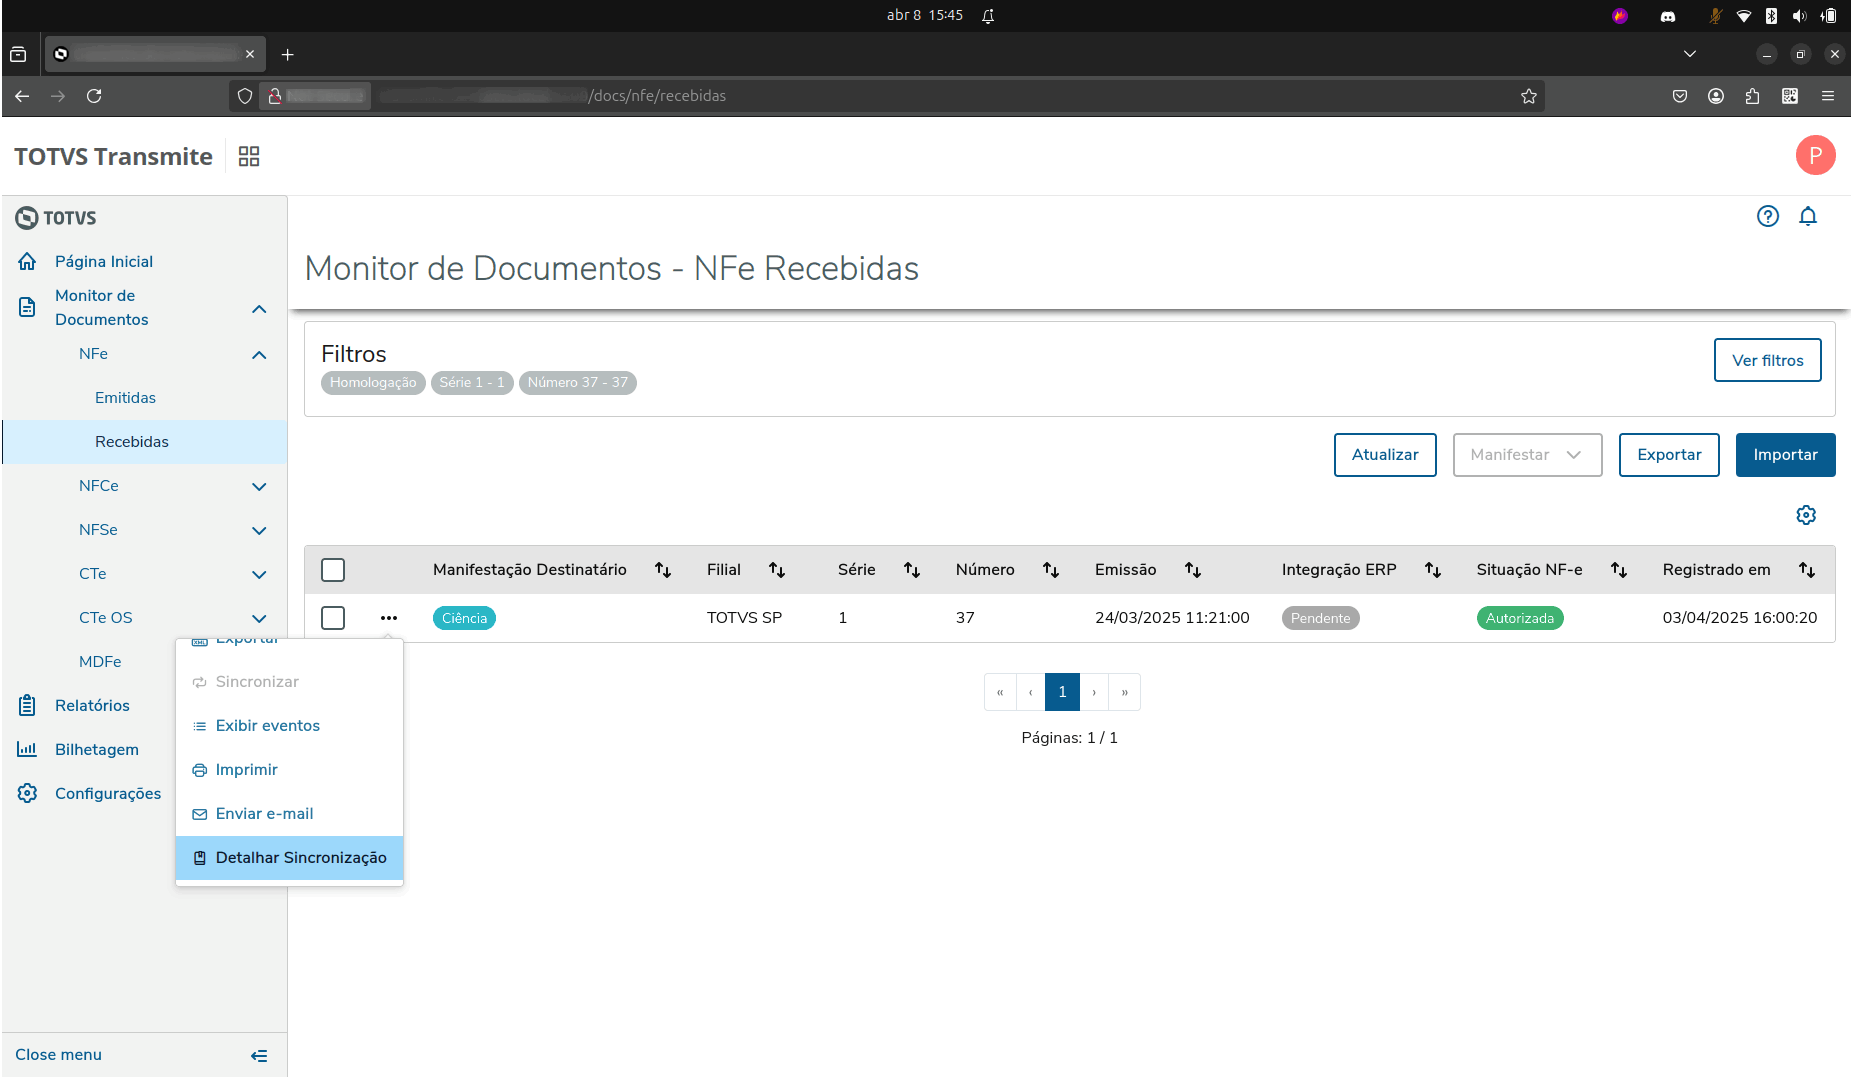Open the Wi-Fi status indicator
Image resolution: width=1854 pixels, height=1077 pixels.
tap(1744, 16)
